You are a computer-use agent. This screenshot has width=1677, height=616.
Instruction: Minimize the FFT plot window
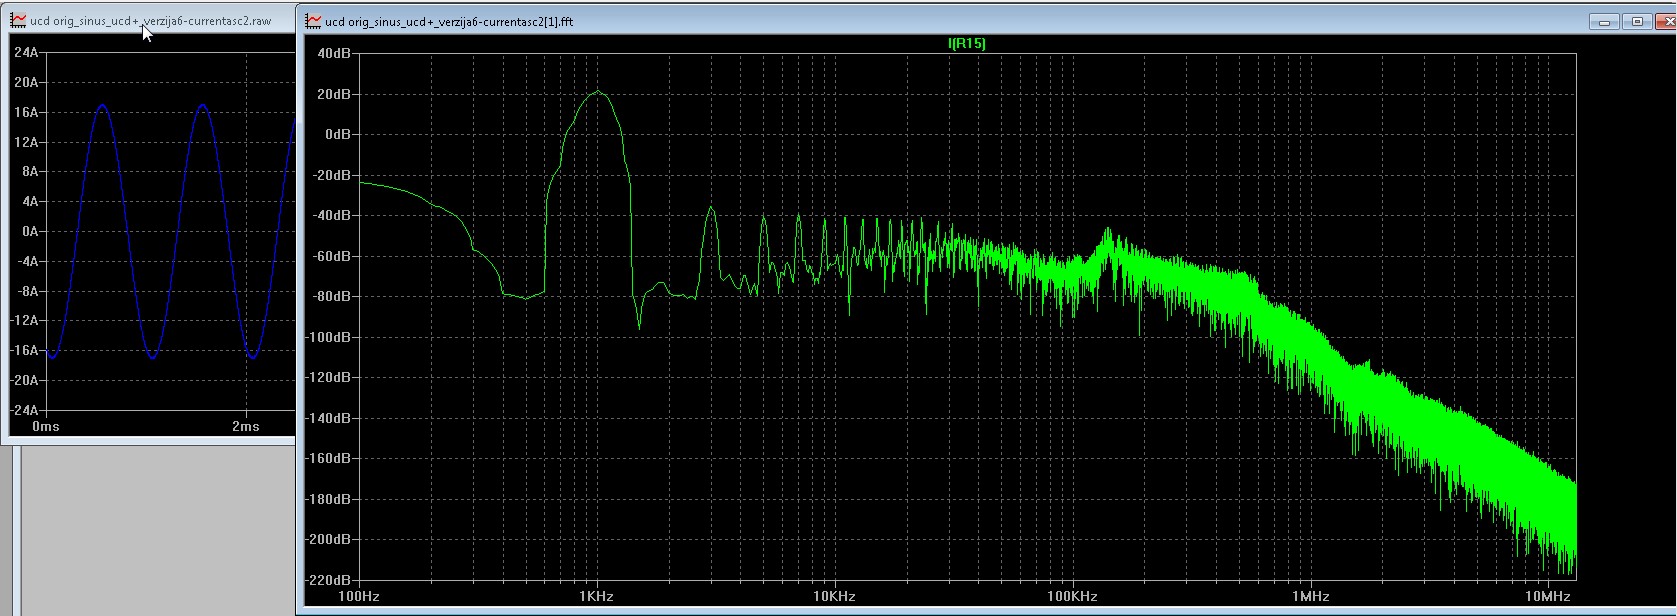coord(1605,21)
